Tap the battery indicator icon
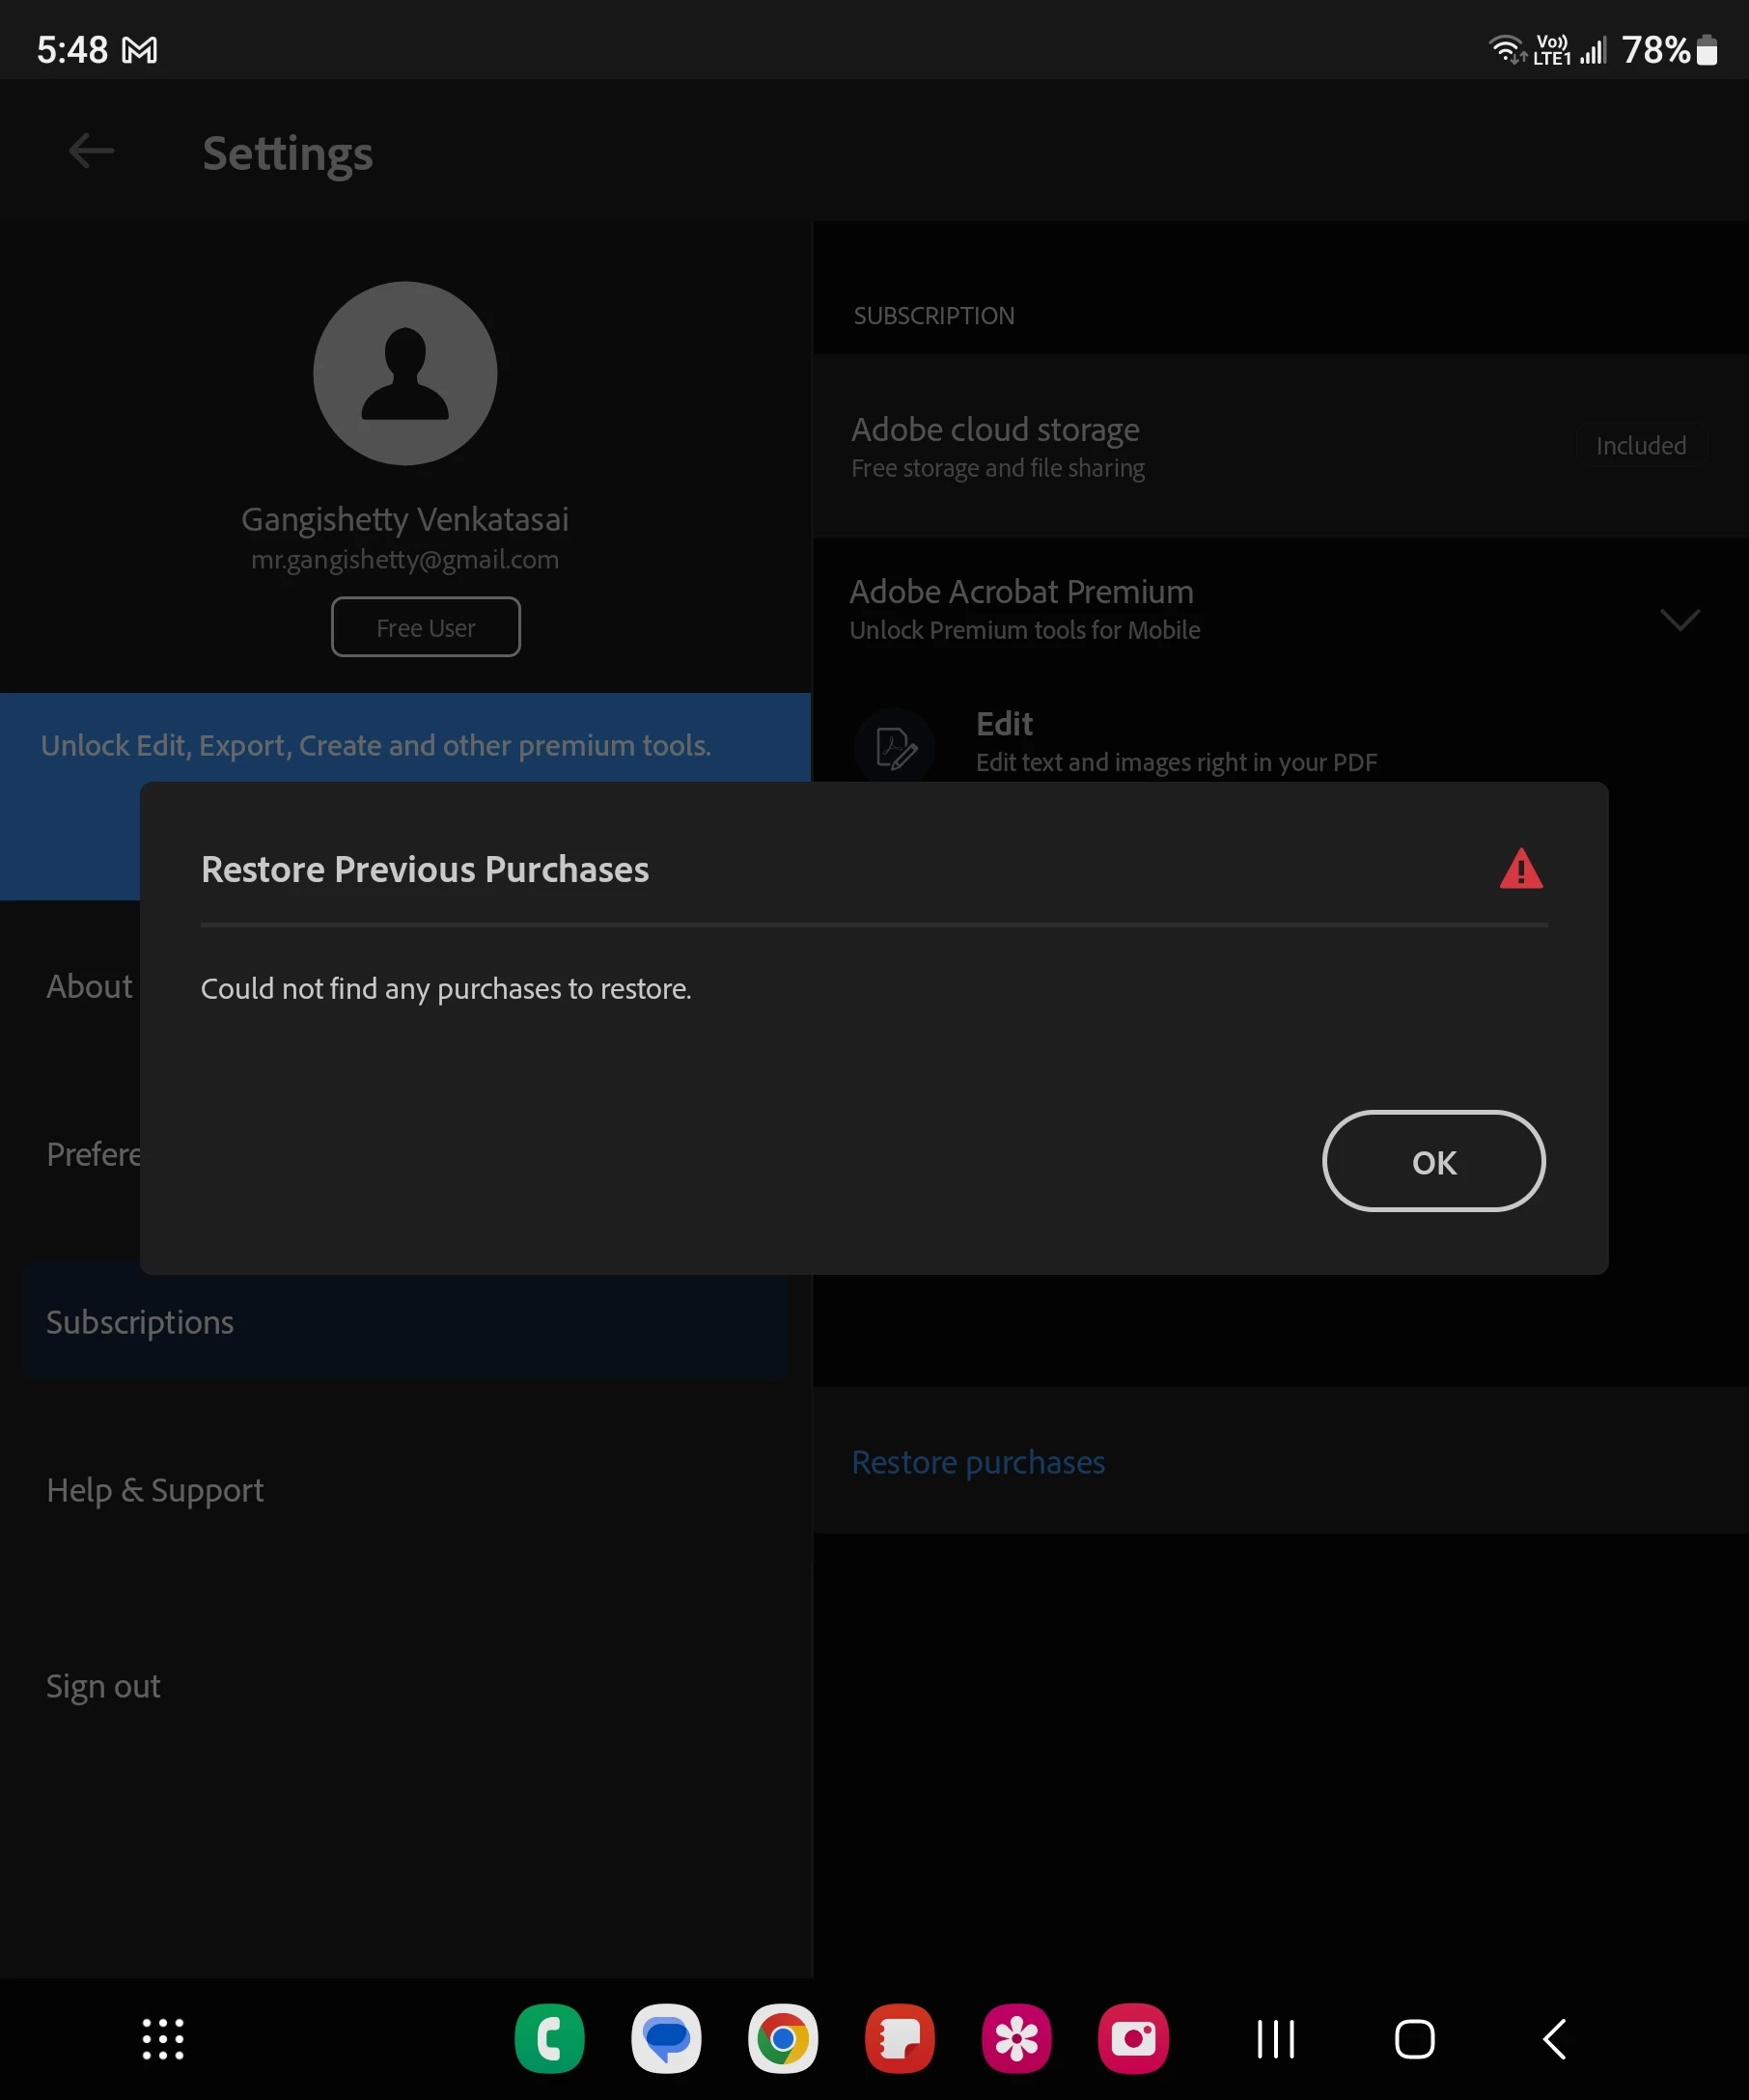This screenshot has height=2100, width=1749. point(1707,49)
